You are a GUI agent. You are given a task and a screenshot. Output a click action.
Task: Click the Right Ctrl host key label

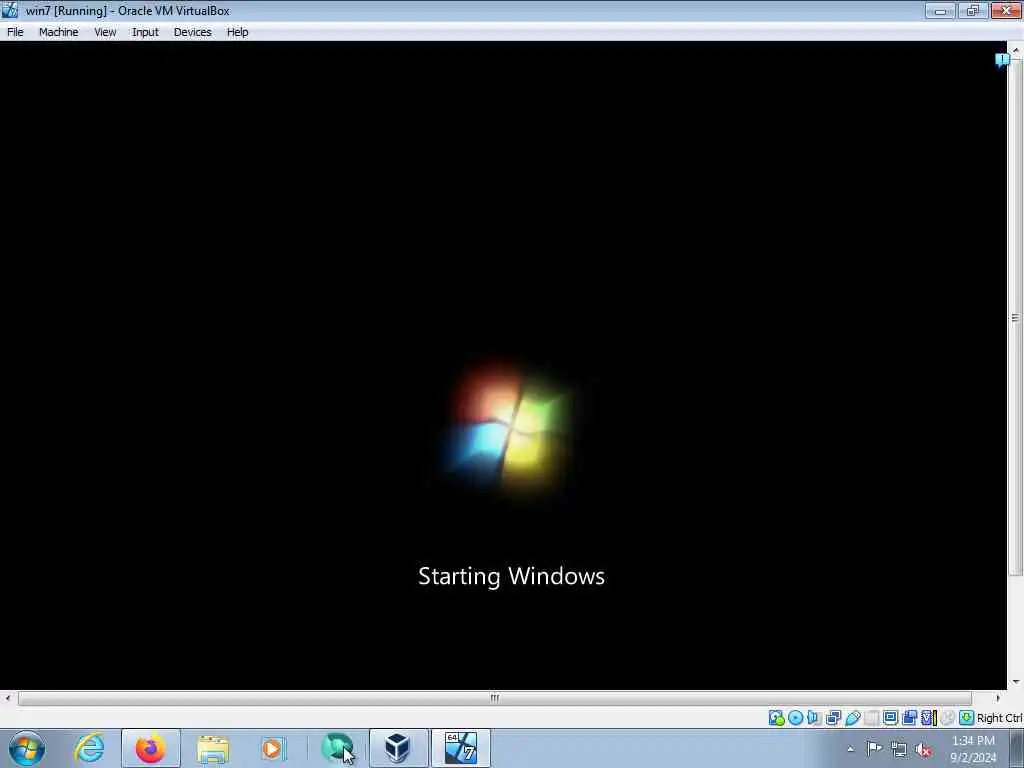pos(999,718)
